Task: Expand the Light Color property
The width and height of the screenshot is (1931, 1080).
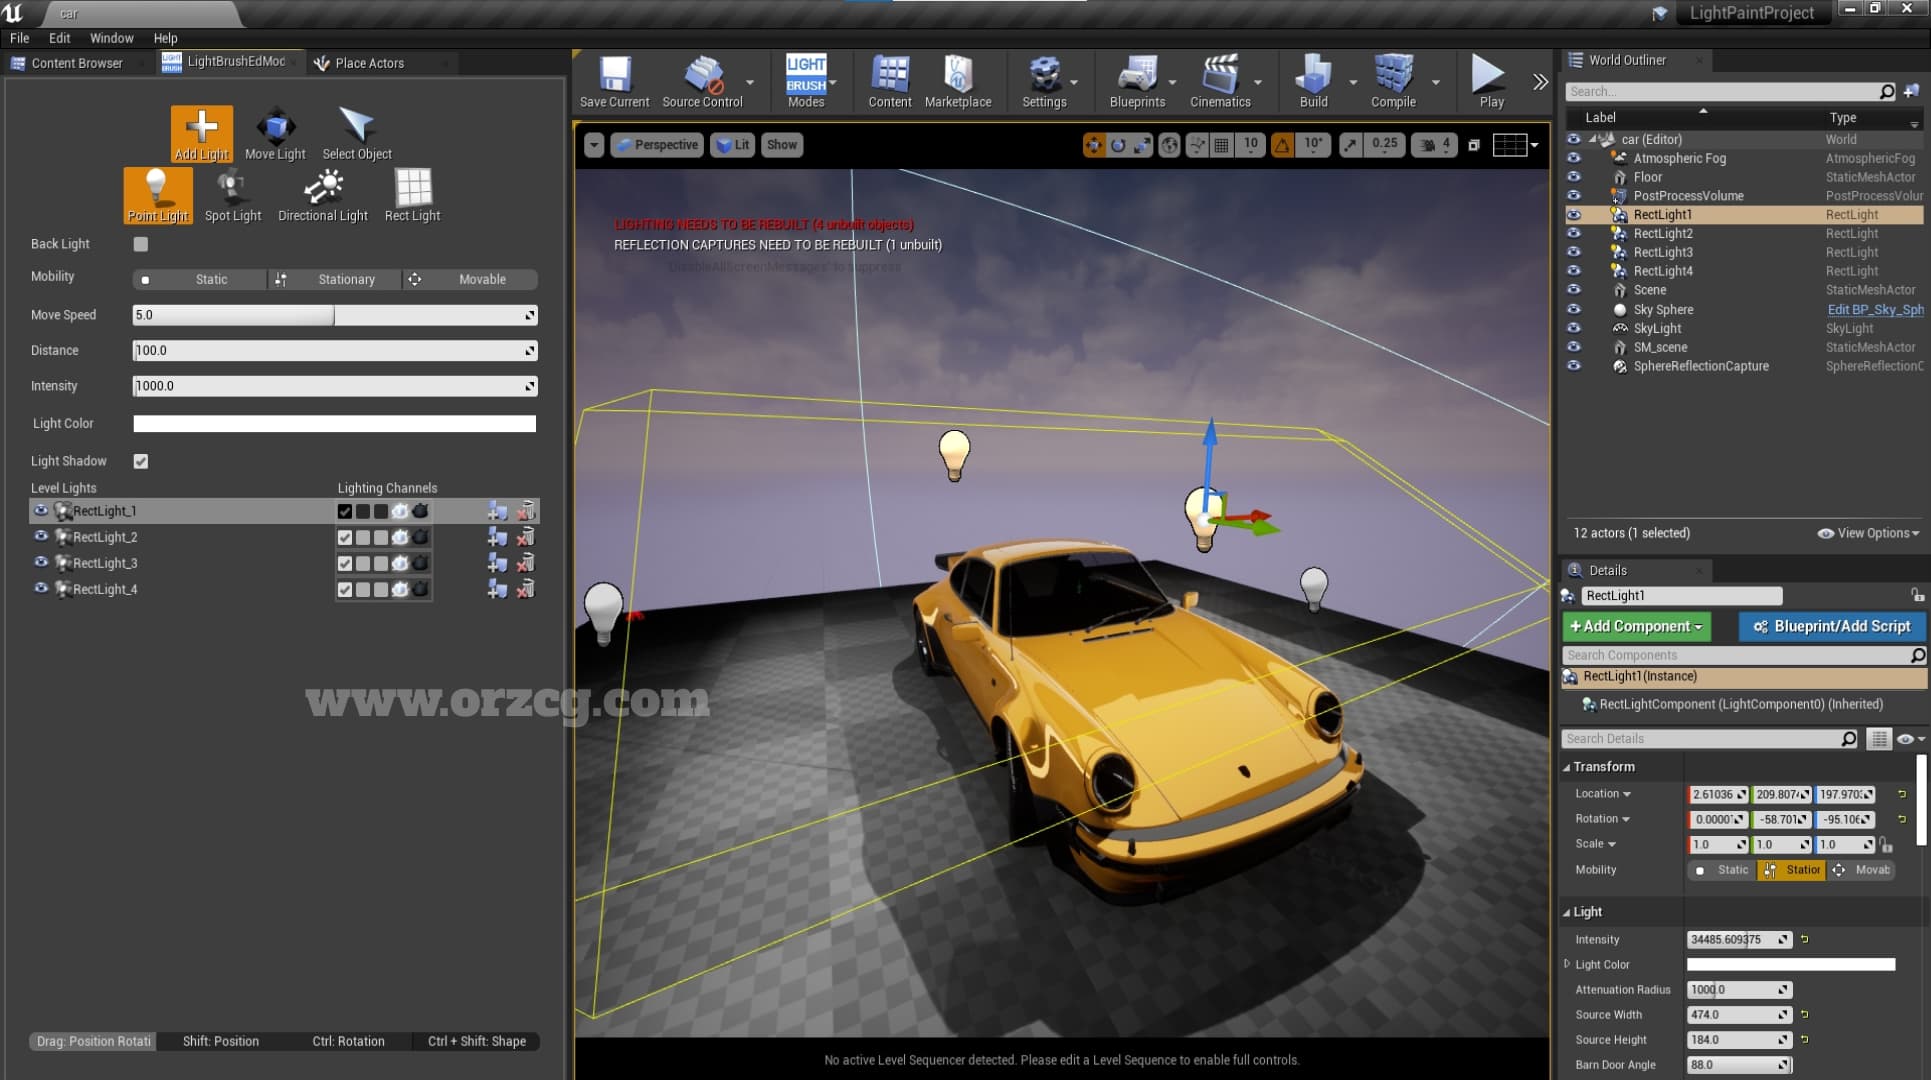Action: pos(1567,964)
